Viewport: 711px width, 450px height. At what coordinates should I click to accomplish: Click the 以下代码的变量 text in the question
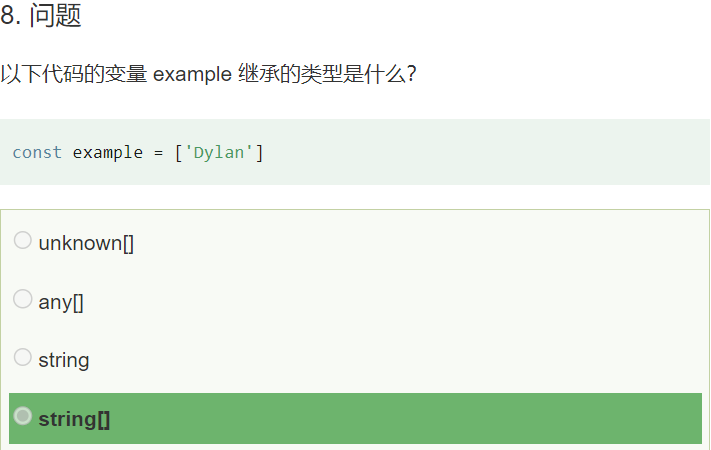pos(74,74)
